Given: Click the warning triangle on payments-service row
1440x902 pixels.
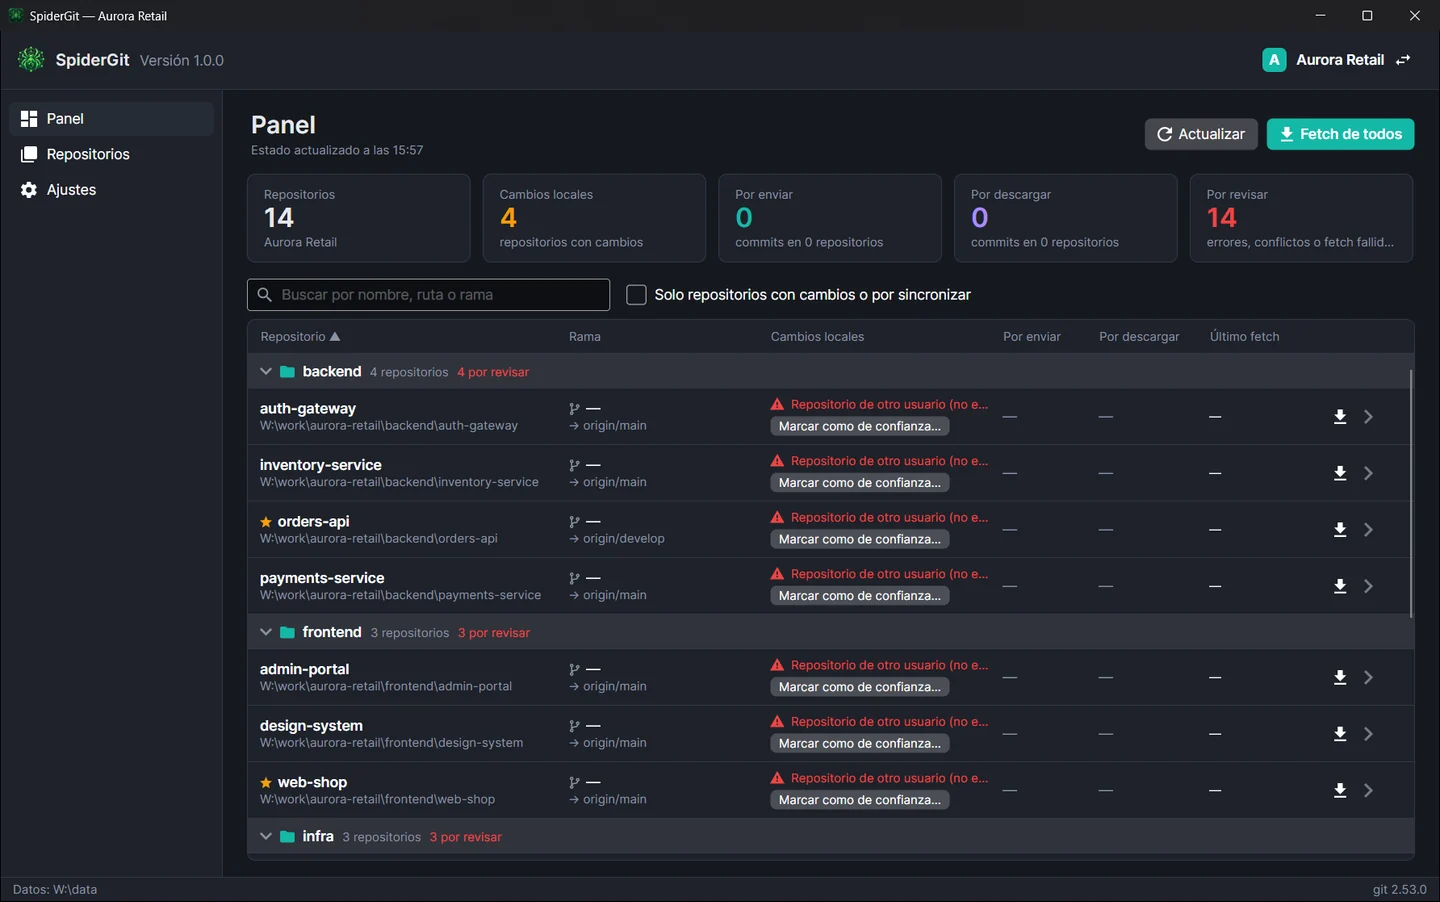Looking at the screenshot, I should click(x=777, y=574).
